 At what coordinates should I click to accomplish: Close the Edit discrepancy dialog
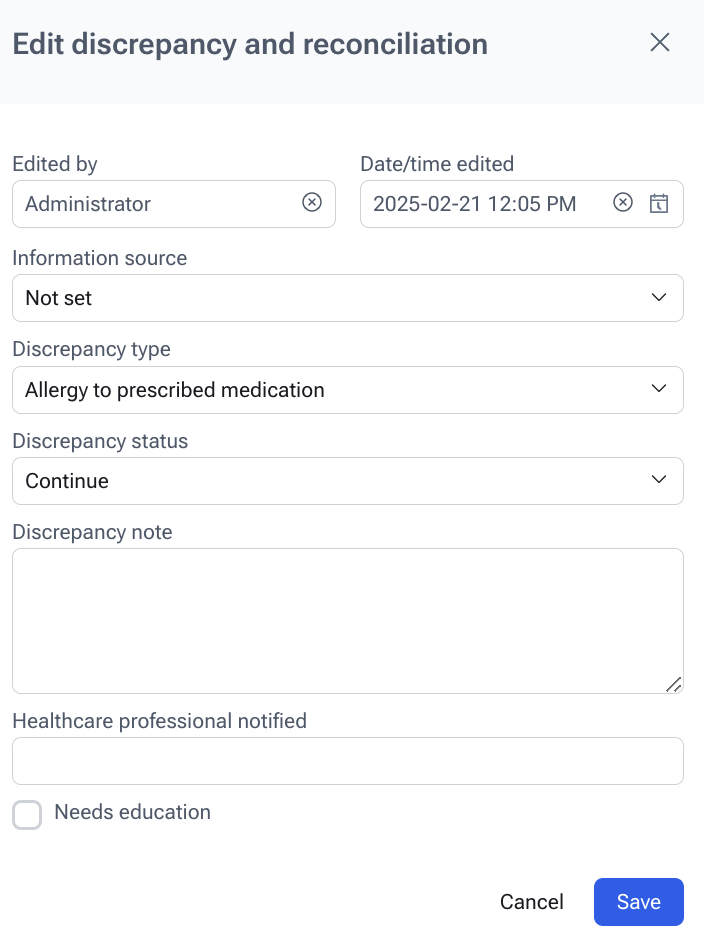tap(660, 42)
